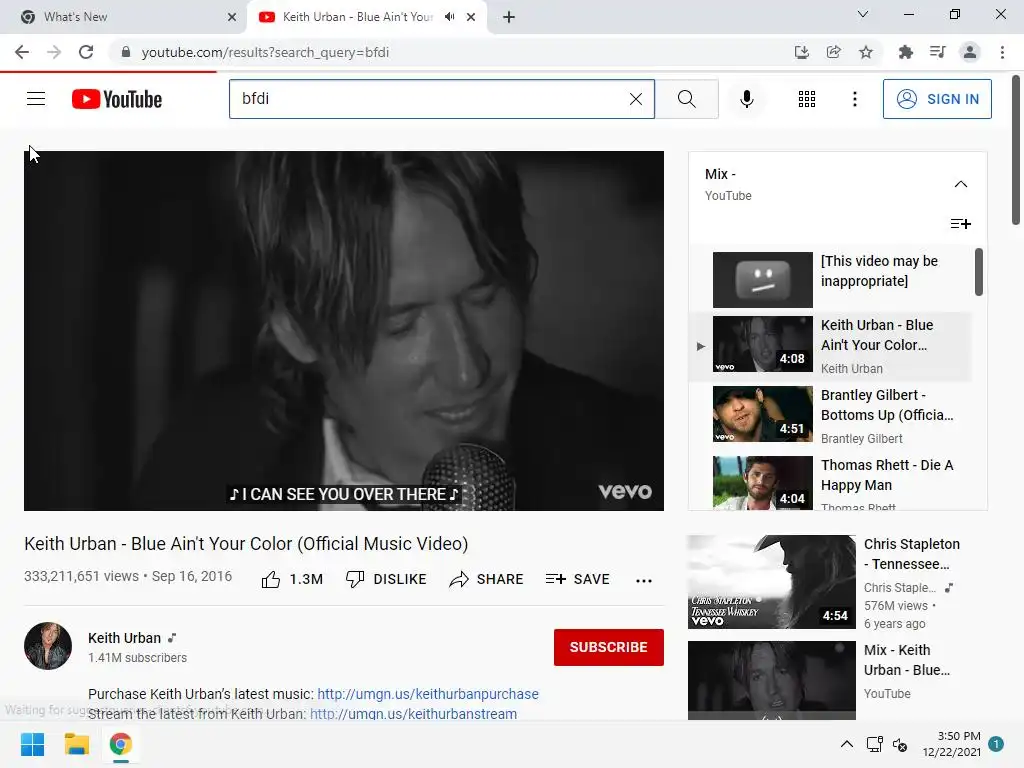
Task: Go back to previous page
Action: [22, 52]
